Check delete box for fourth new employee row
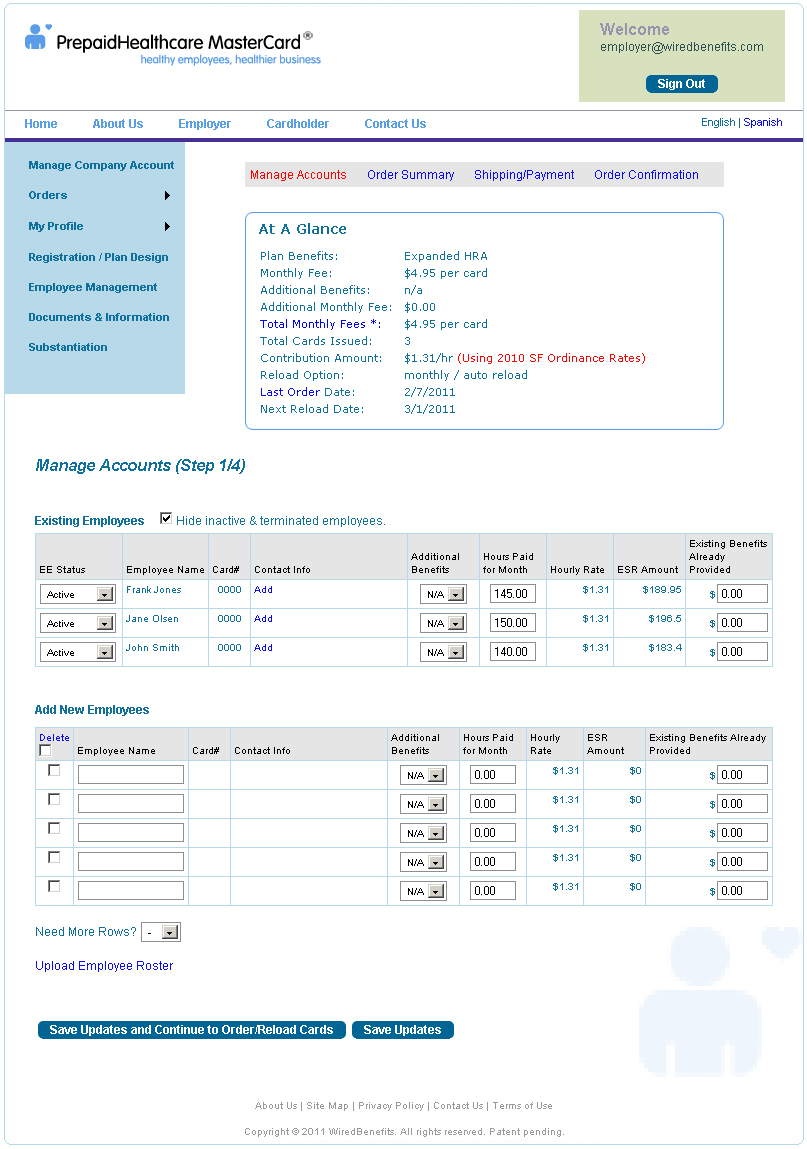 [54, 857]
